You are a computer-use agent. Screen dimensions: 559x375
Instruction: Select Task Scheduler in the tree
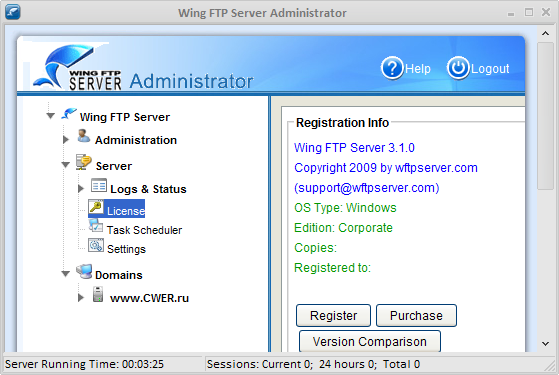point(144,230)
